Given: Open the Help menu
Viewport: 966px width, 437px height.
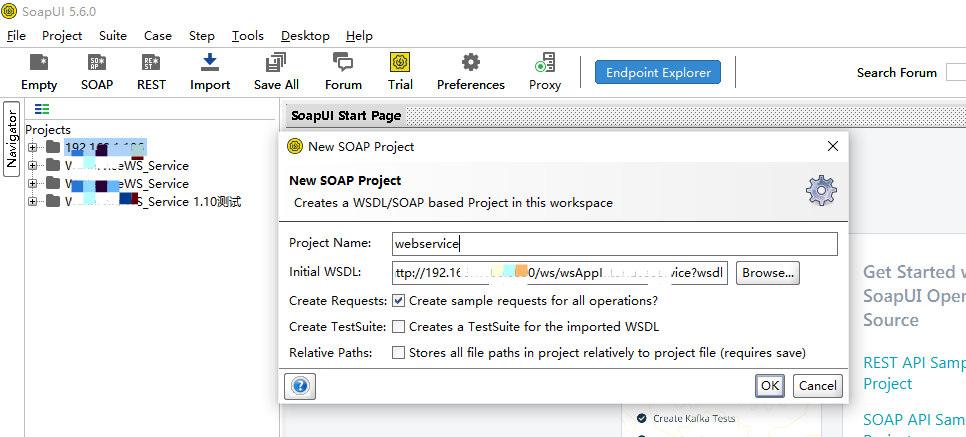Looking at the screenshot, I should (x=359, y=36).
